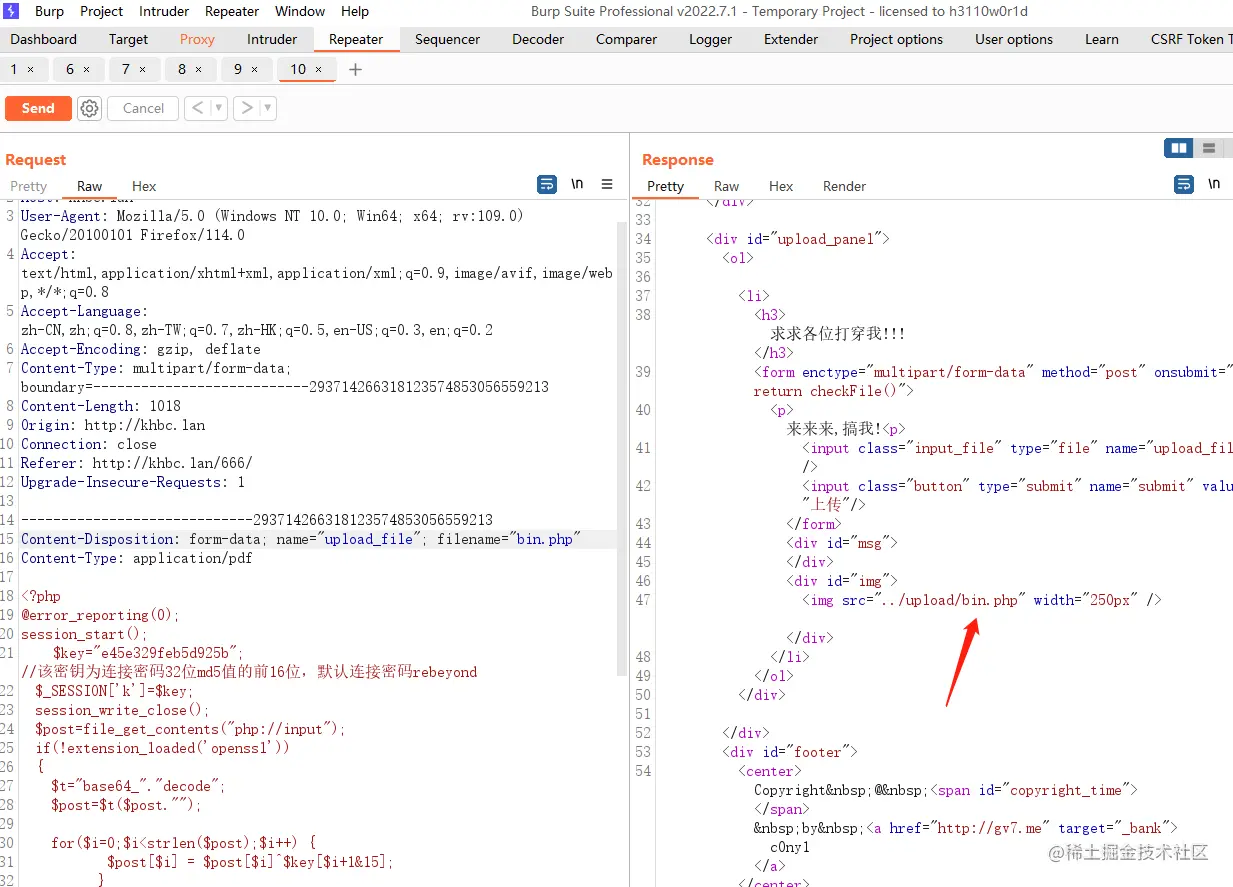
Task: Open the back-history dropdown arrow
Action: (x=218, y=108)
